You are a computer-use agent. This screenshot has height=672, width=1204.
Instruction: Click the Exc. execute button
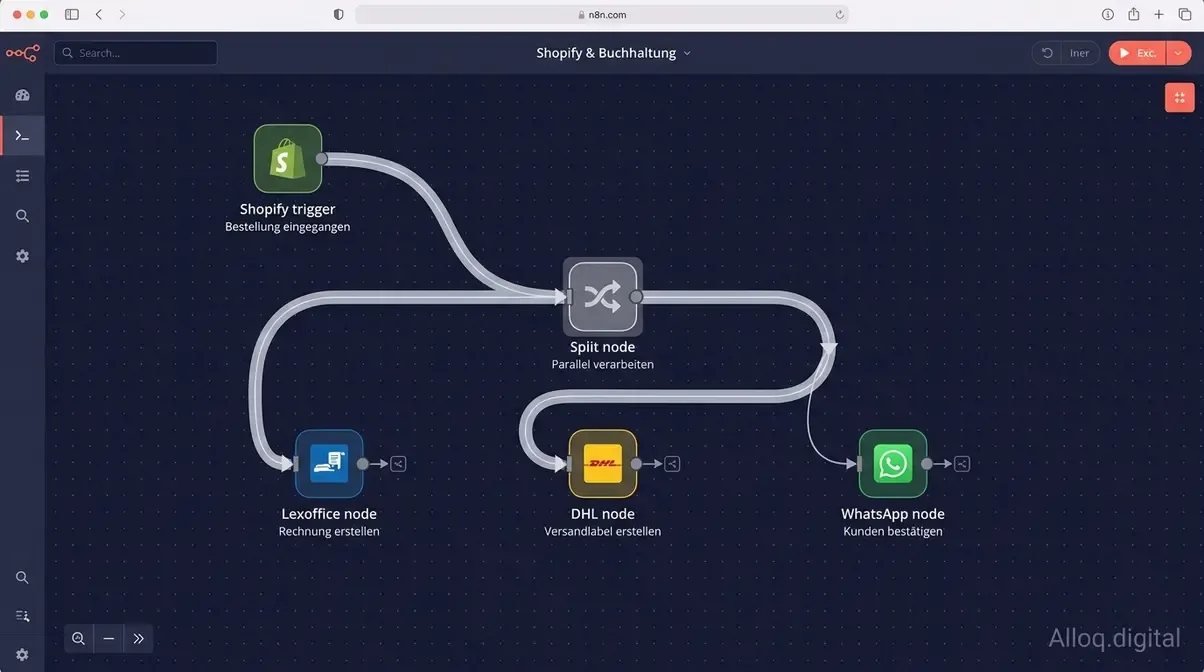click(1137, 53)
